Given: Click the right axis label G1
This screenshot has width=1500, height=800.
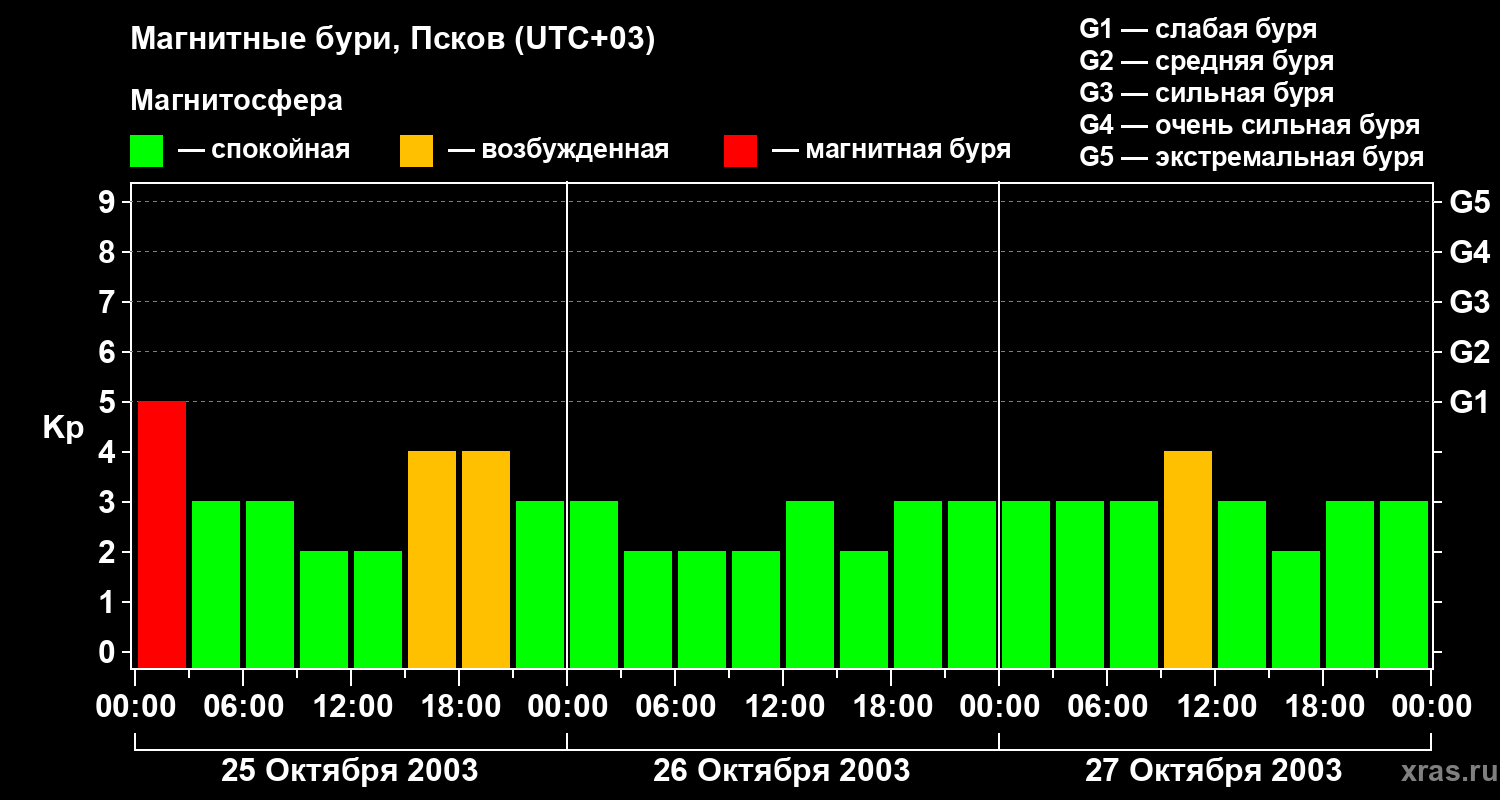Looking at the screenshot, I should coord(1469,402).
